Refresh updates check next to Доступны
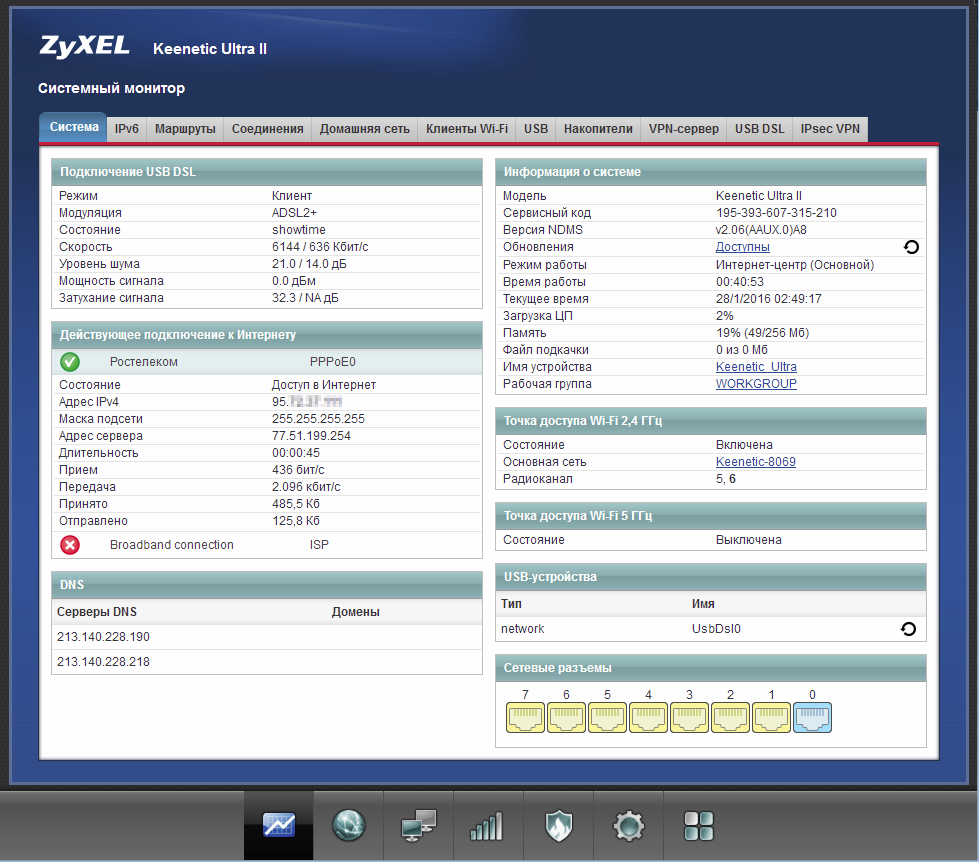This screenshot has height=862, width=979. [x=911, y=247]
